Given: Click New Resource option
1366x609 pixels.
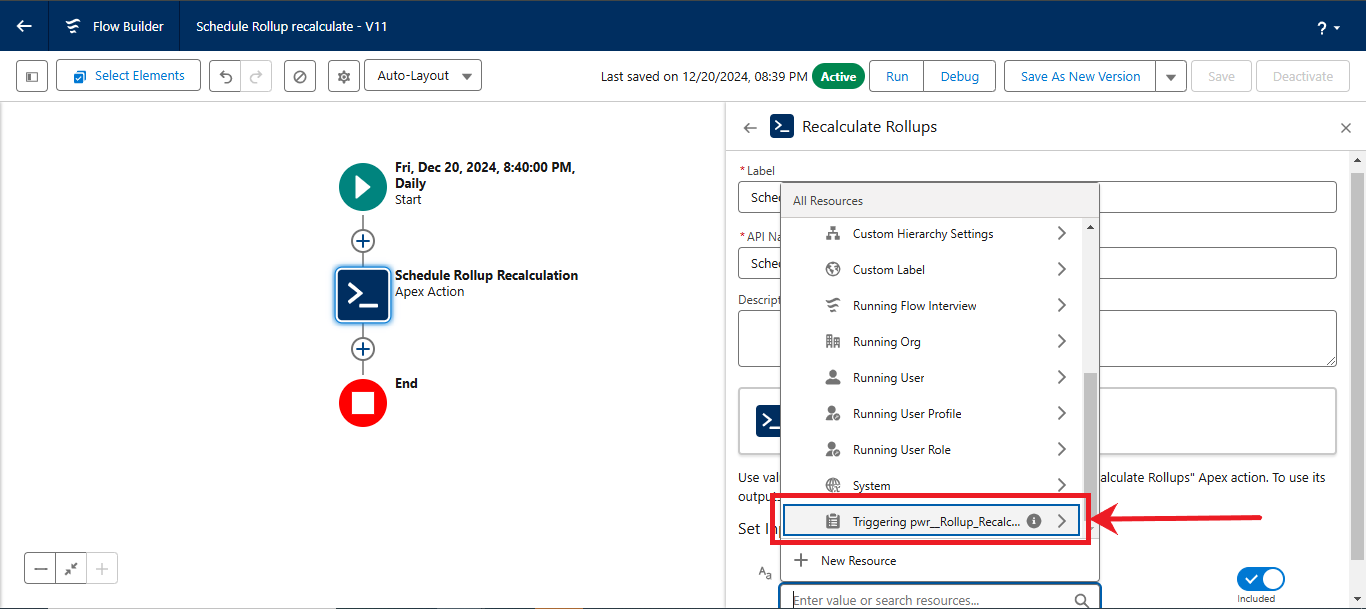Looking at the screenshot, I should (939, 561).
